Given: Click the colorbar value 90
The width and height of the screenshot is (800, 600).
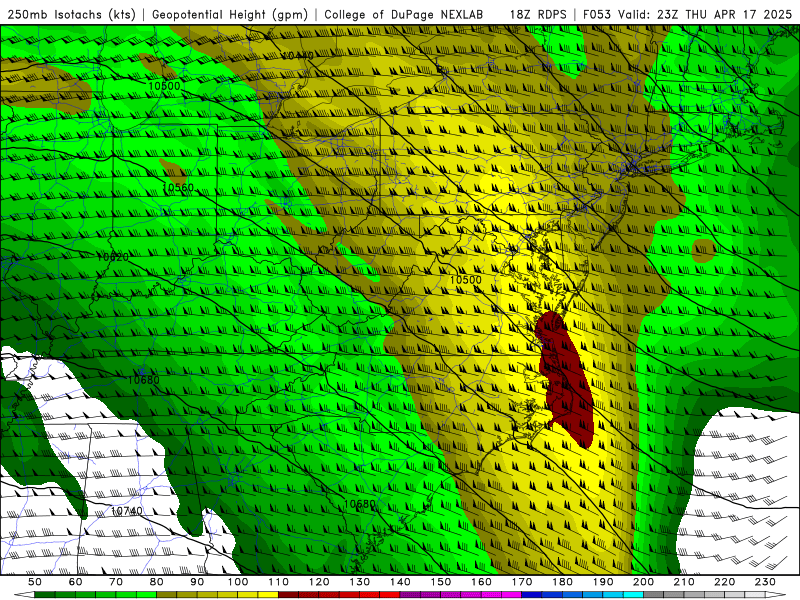Looking at the screenshot, I should coord(197,582).
